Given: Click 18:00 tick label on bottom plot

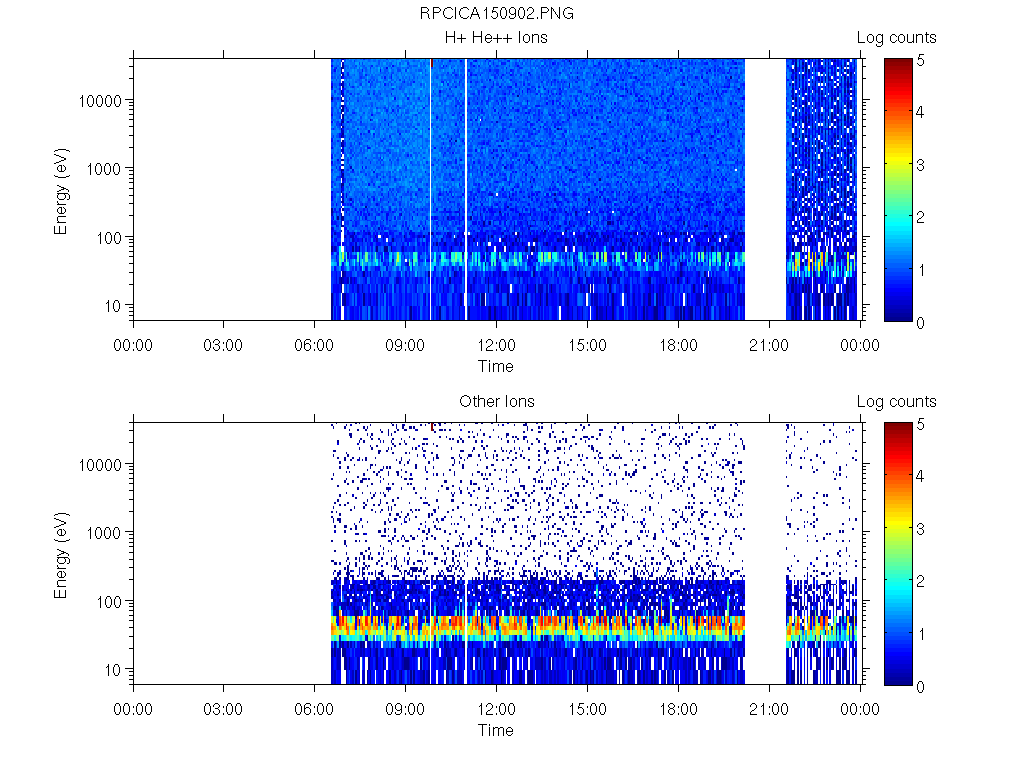Looking at the screenshot, I should tap(679, 709).
